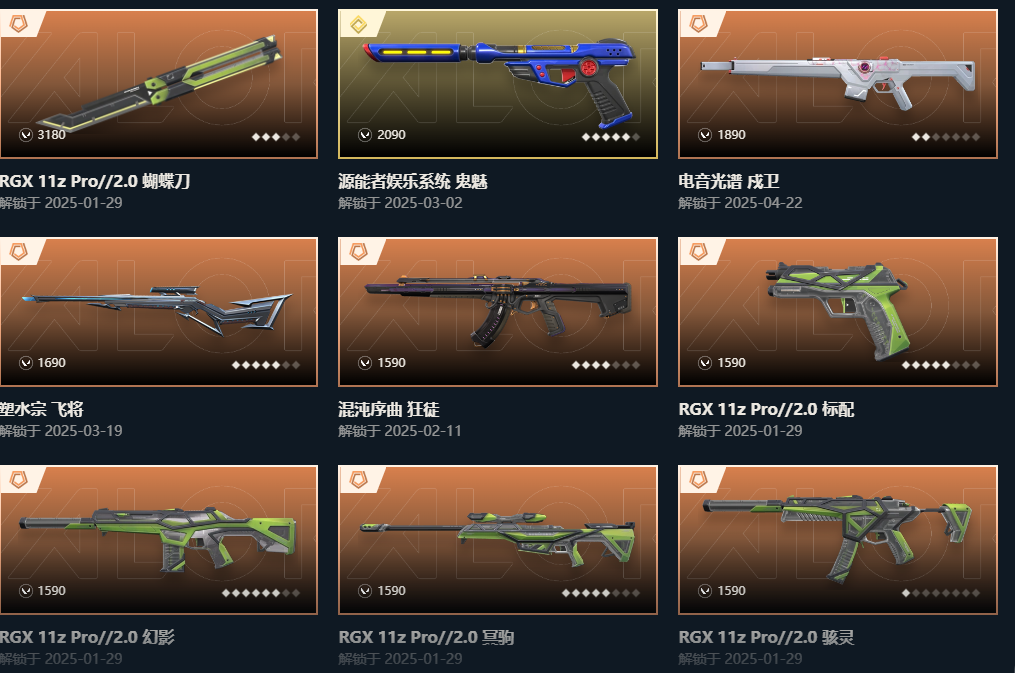Select the green RGX 标配 pistol thumbnail
This screenshot has width=1015, height=673.
tap(838, 312)
